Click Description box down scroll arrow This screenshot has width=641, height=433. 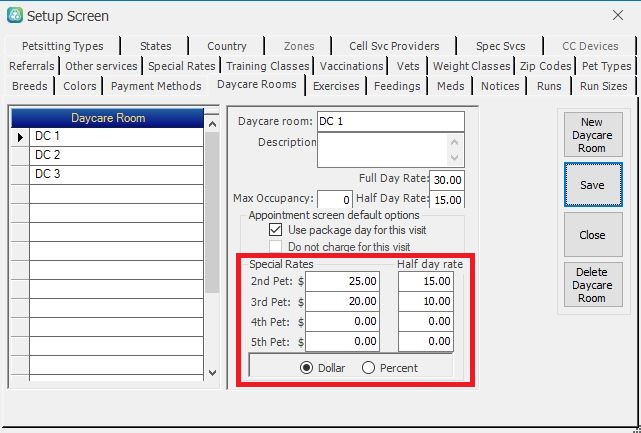point(456,159)
